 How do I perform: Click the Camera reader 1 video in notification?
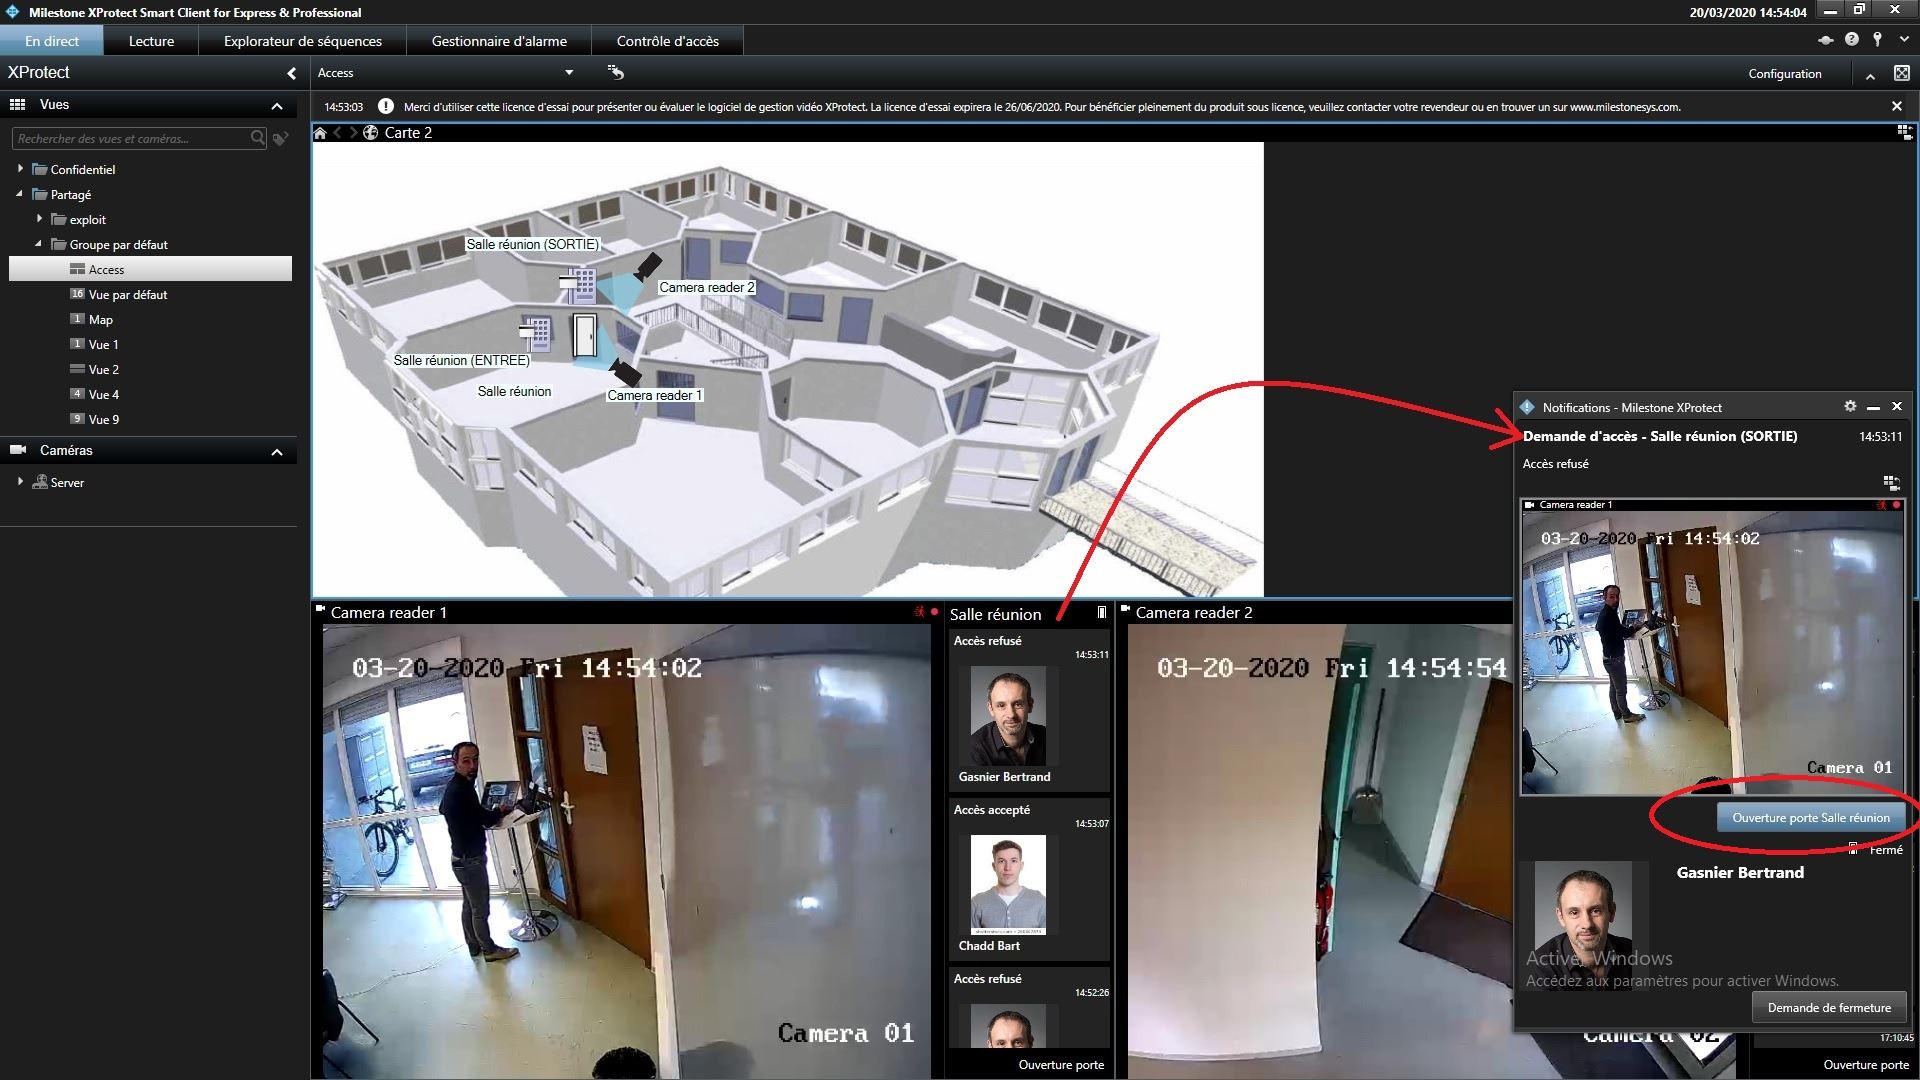(1712, 653)
